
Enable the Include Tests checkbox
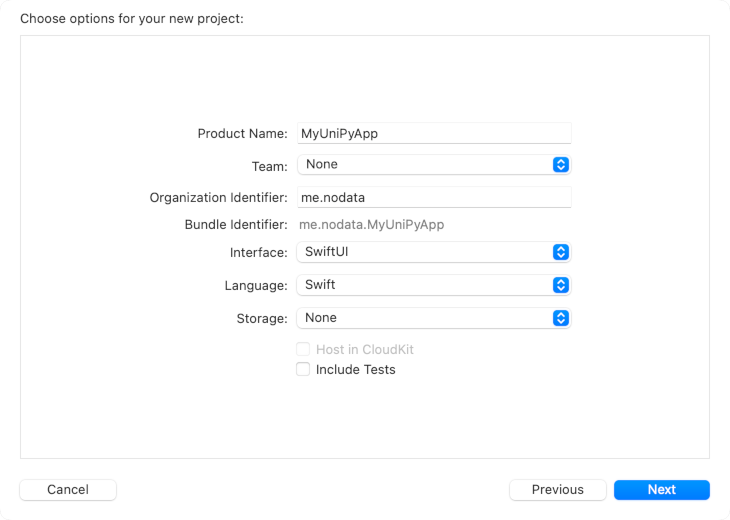point(303,369)
